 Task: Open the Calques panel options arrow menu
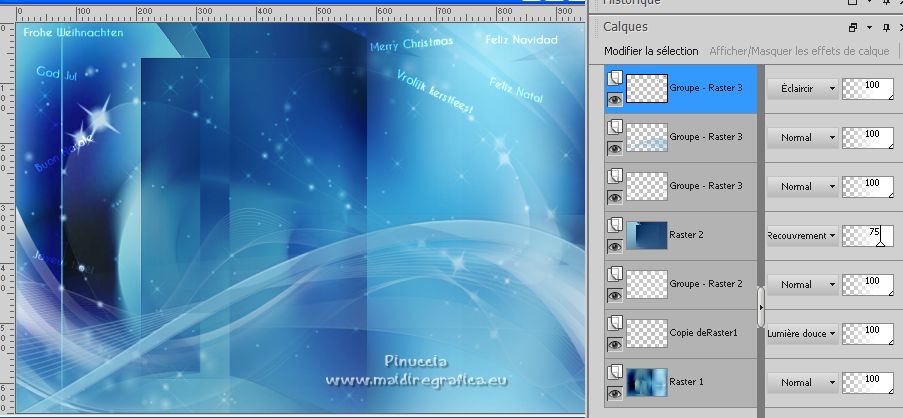[x=870, y=27]
